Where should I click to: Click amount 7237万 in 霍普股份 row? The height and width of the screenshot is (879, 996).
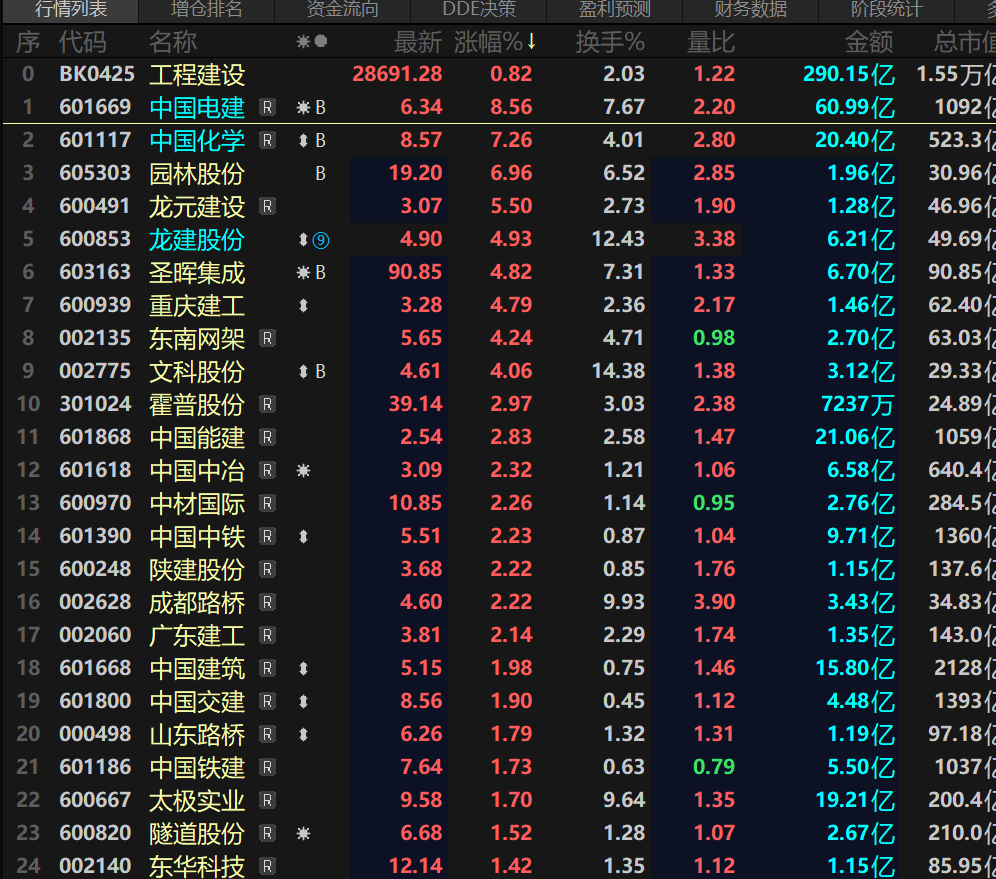857,405
